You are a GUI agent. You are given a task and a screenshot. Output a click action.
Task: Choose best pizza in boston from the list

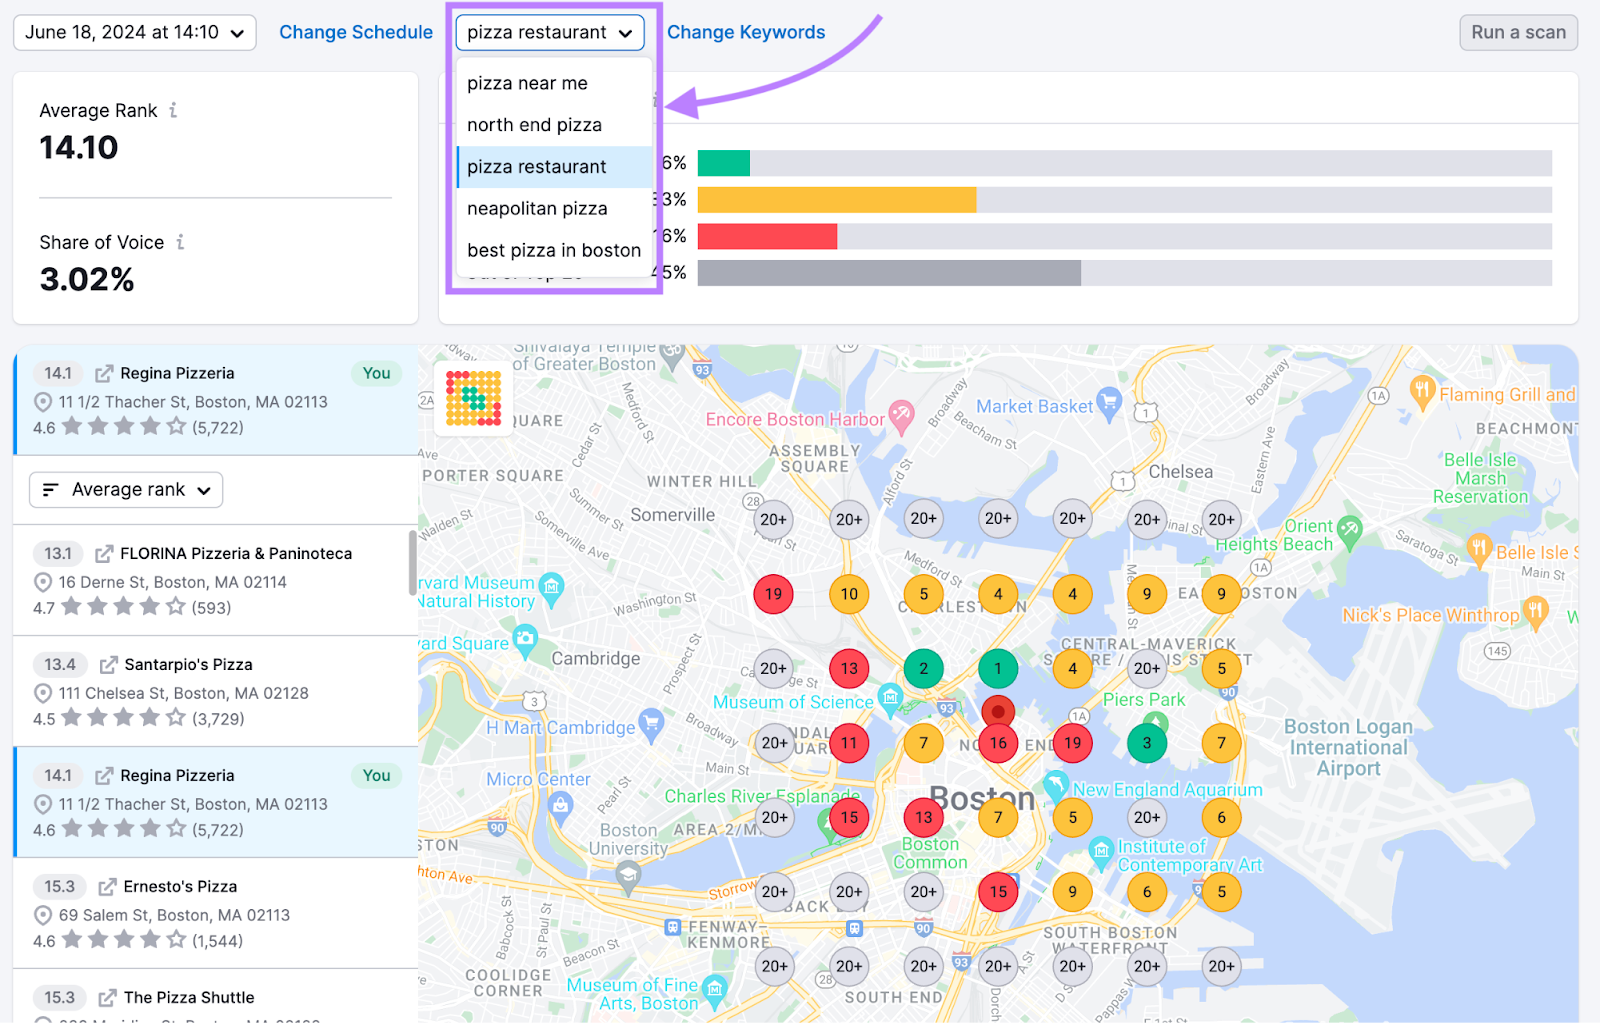(x=552, y=250)
